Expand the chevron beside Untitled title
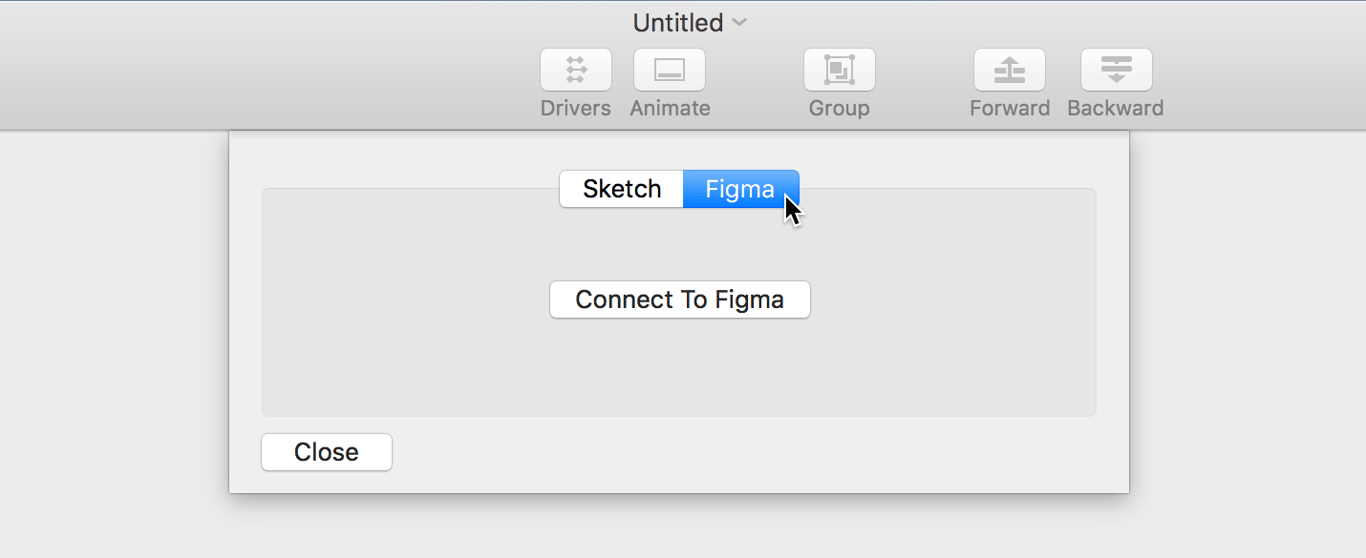 740,22
